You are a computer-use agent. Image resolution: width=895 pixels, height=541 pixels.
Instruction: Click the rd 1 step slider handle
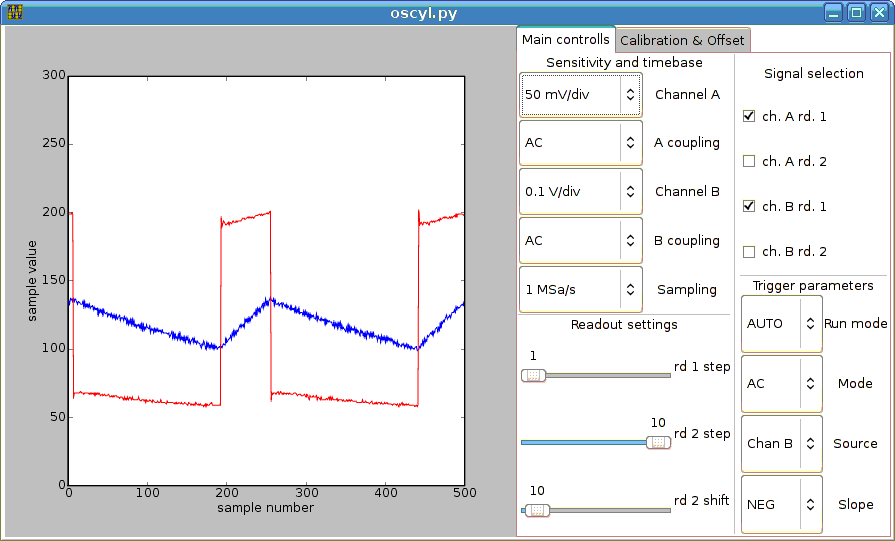533,376
